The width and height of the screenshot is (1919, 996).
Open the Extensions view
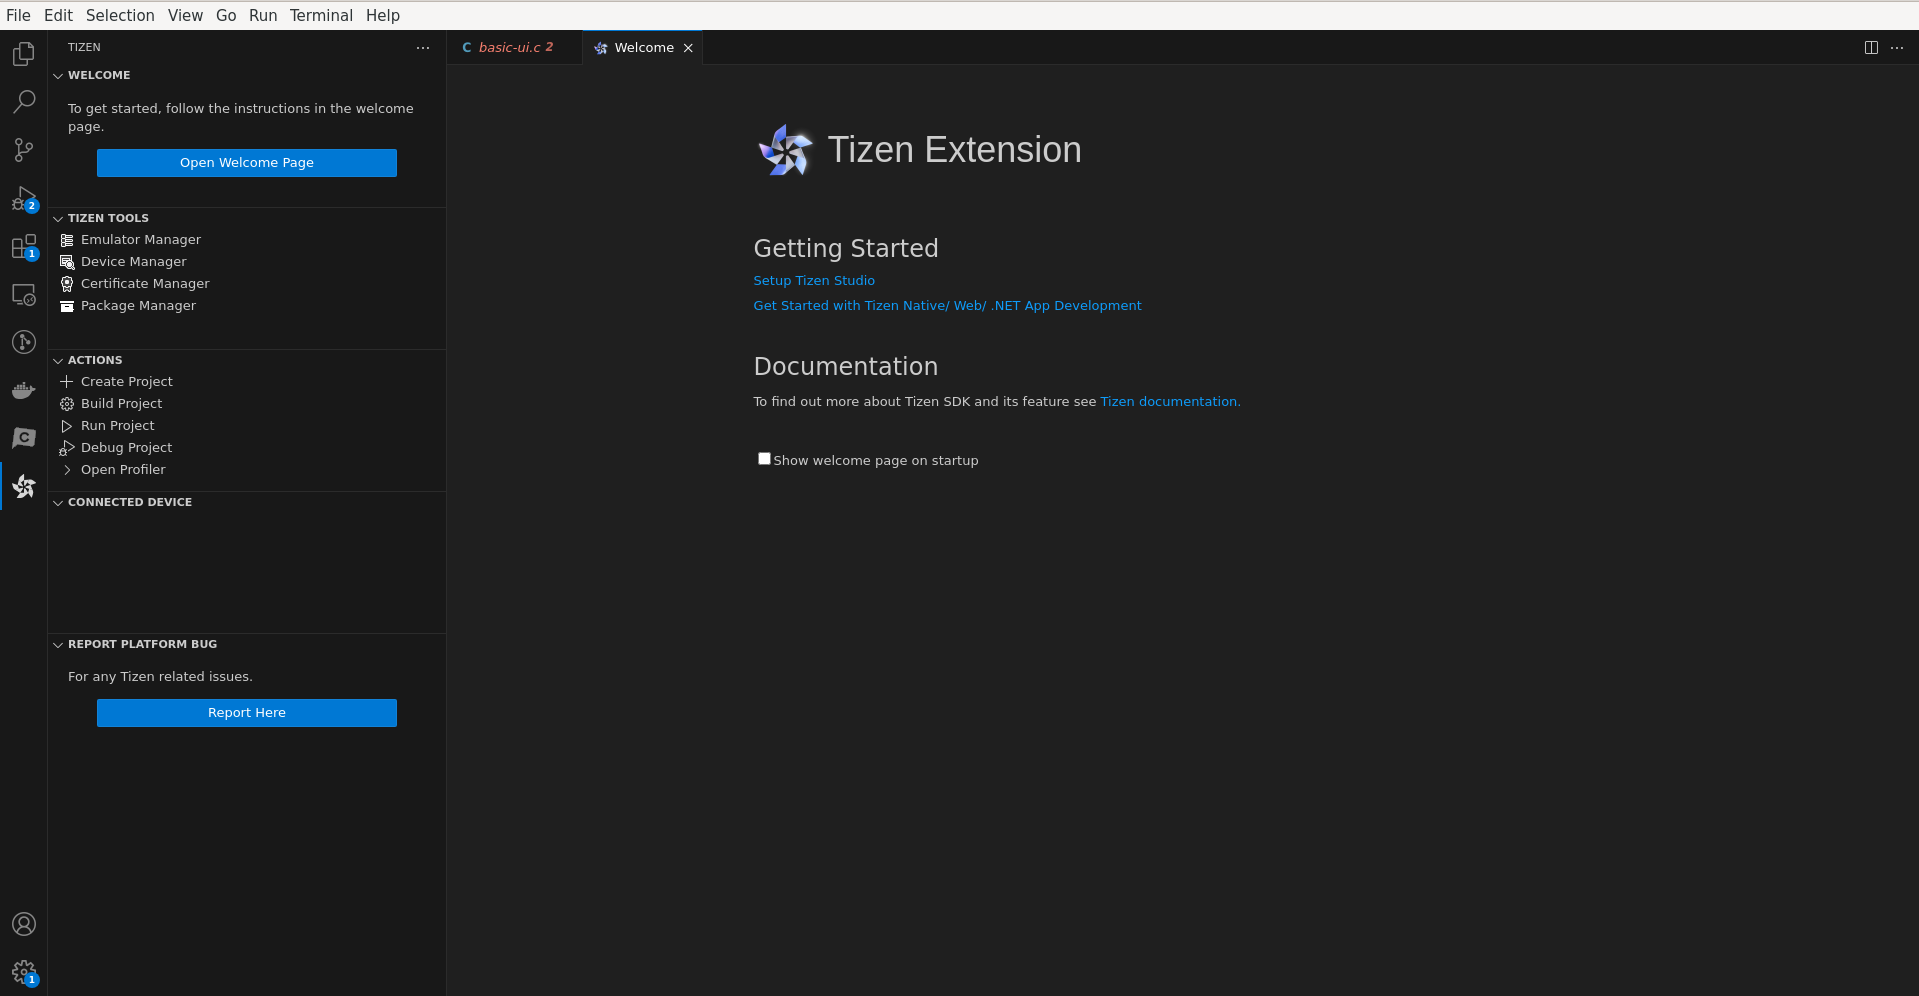pos(23,246)
